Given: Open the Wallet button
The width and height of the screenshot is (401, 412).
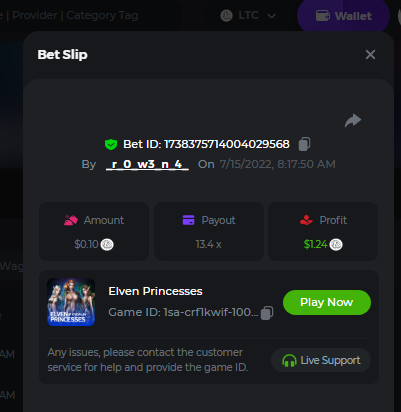Looking at the screenshot, I should point(343,16).
